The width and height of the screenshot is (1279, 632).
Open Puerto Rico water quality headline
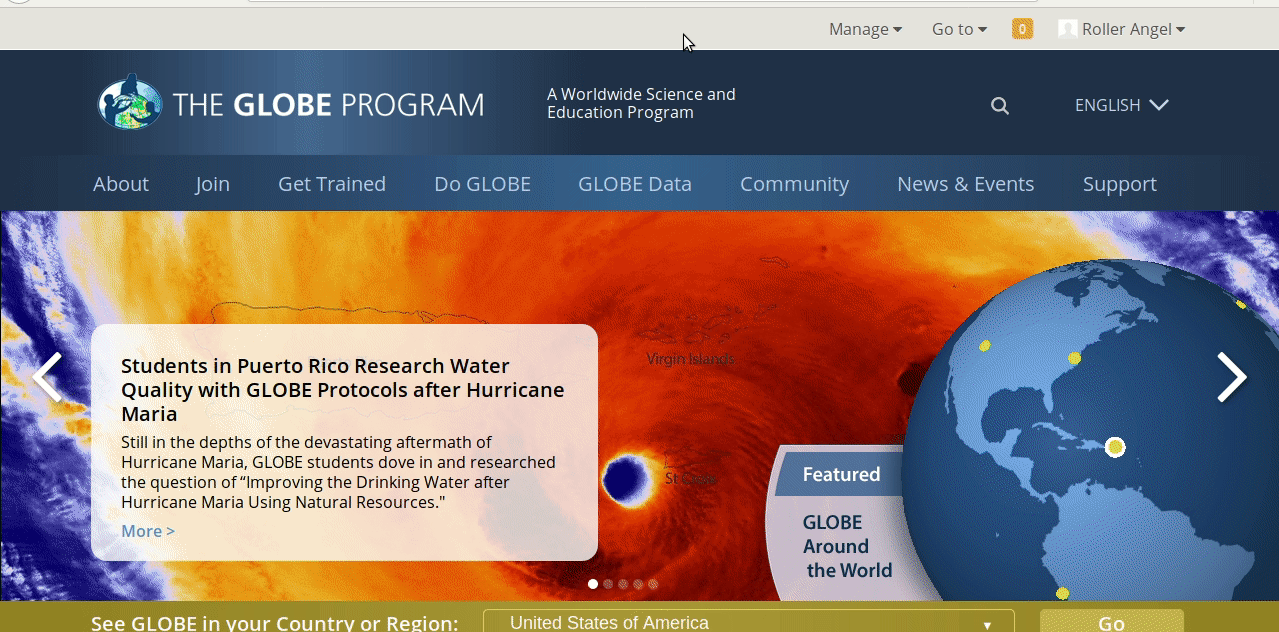coord(343,390)
